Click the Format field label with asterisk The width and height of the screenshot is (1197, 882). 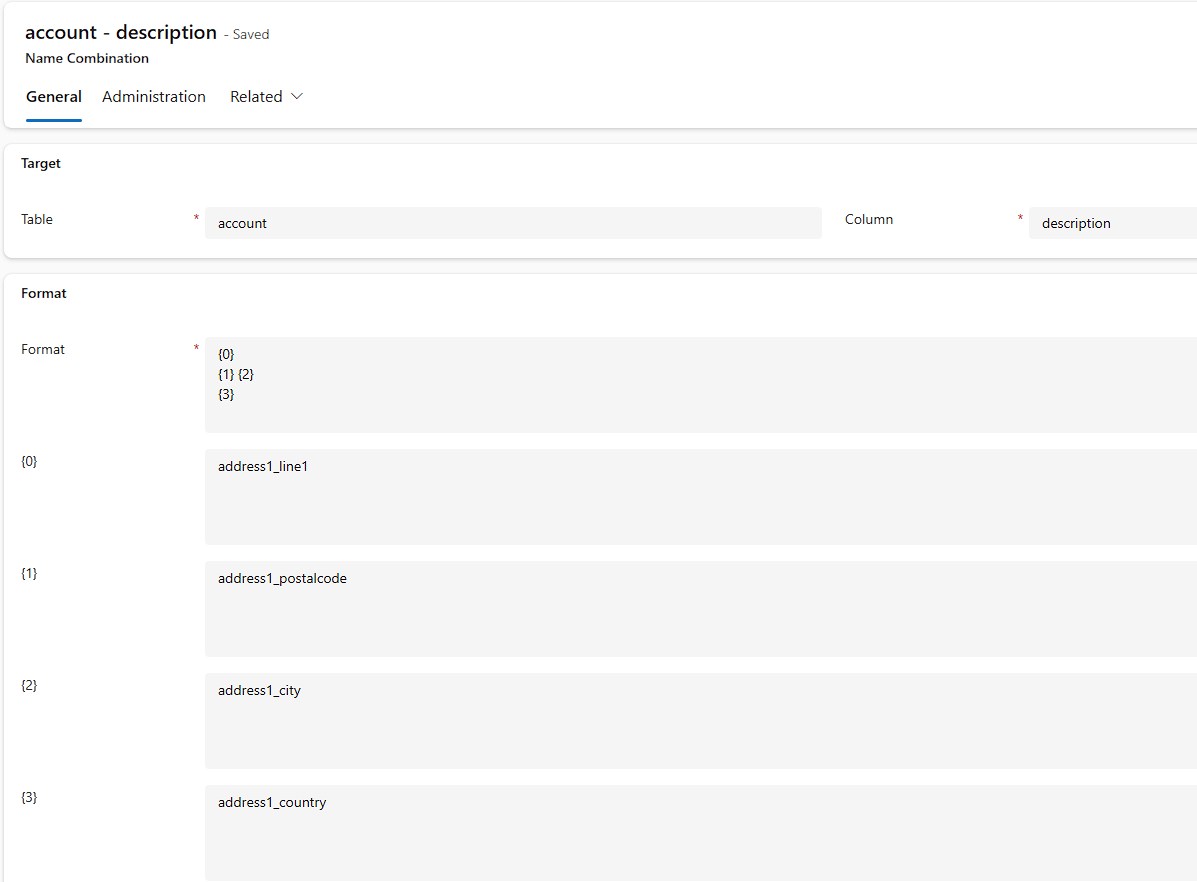(43, 349)
